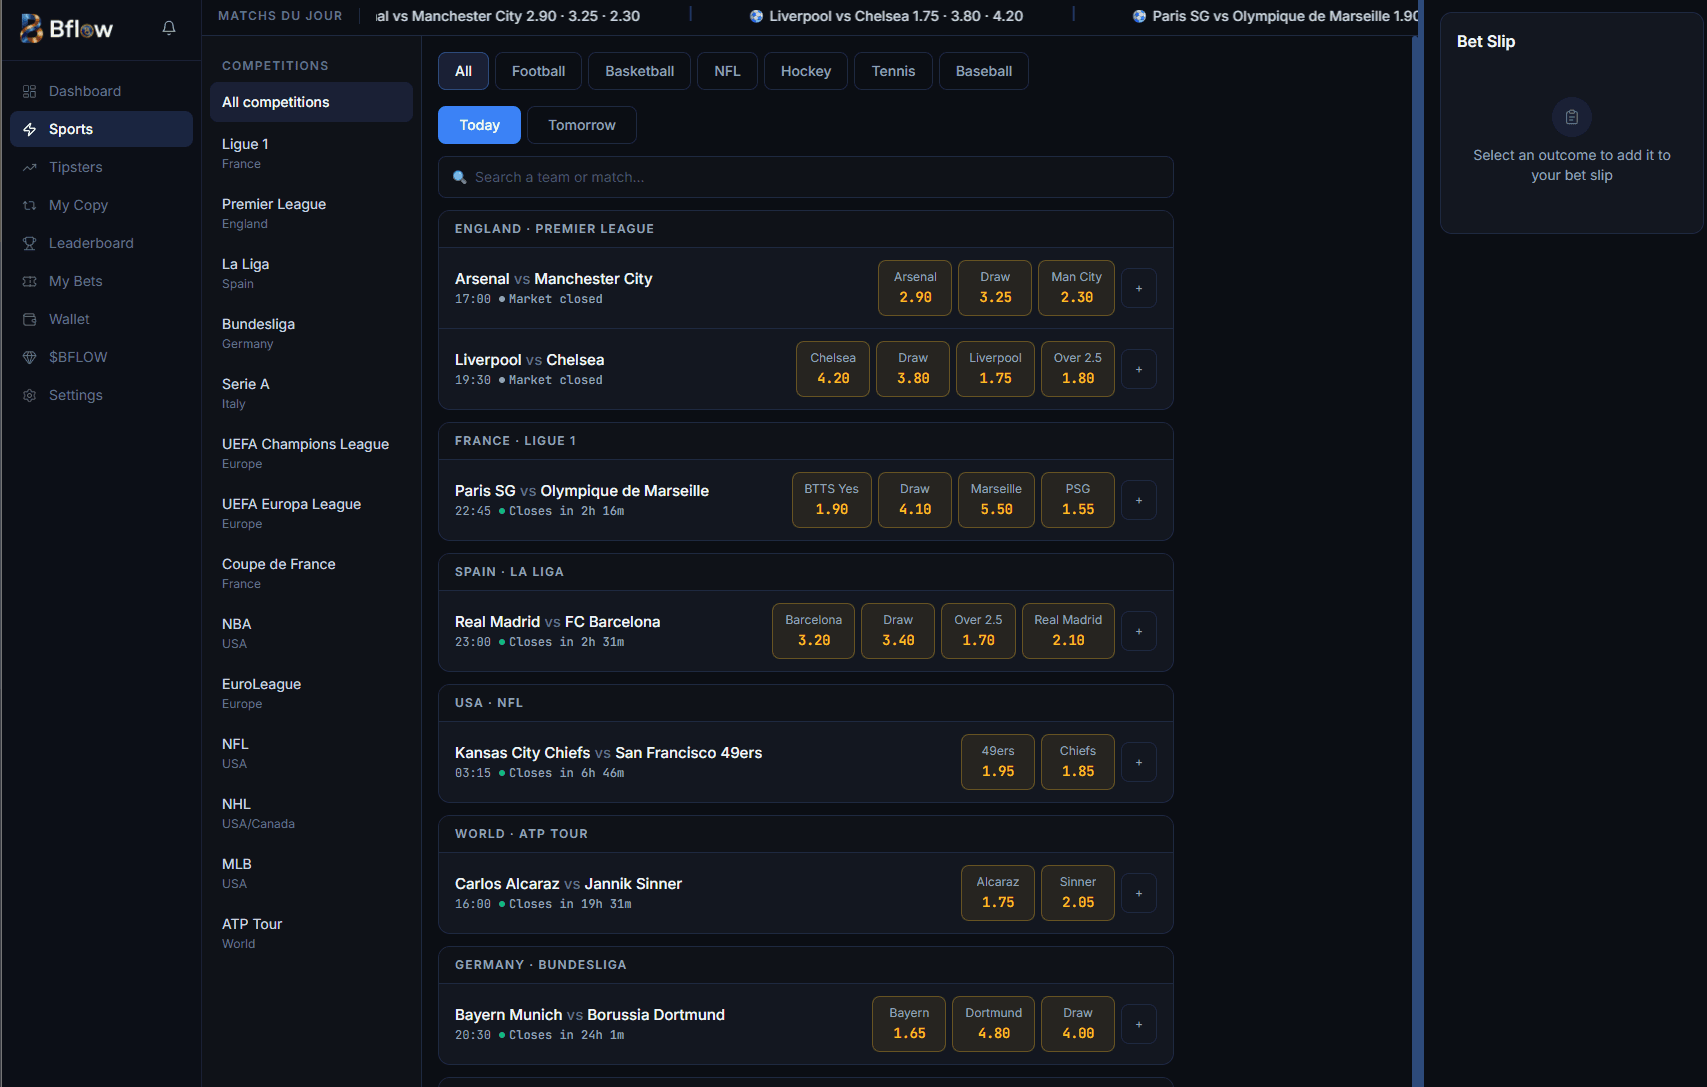Pick BTTS Yes at odds 1.90
The image size is (1707, 1087).
(831, 500)
